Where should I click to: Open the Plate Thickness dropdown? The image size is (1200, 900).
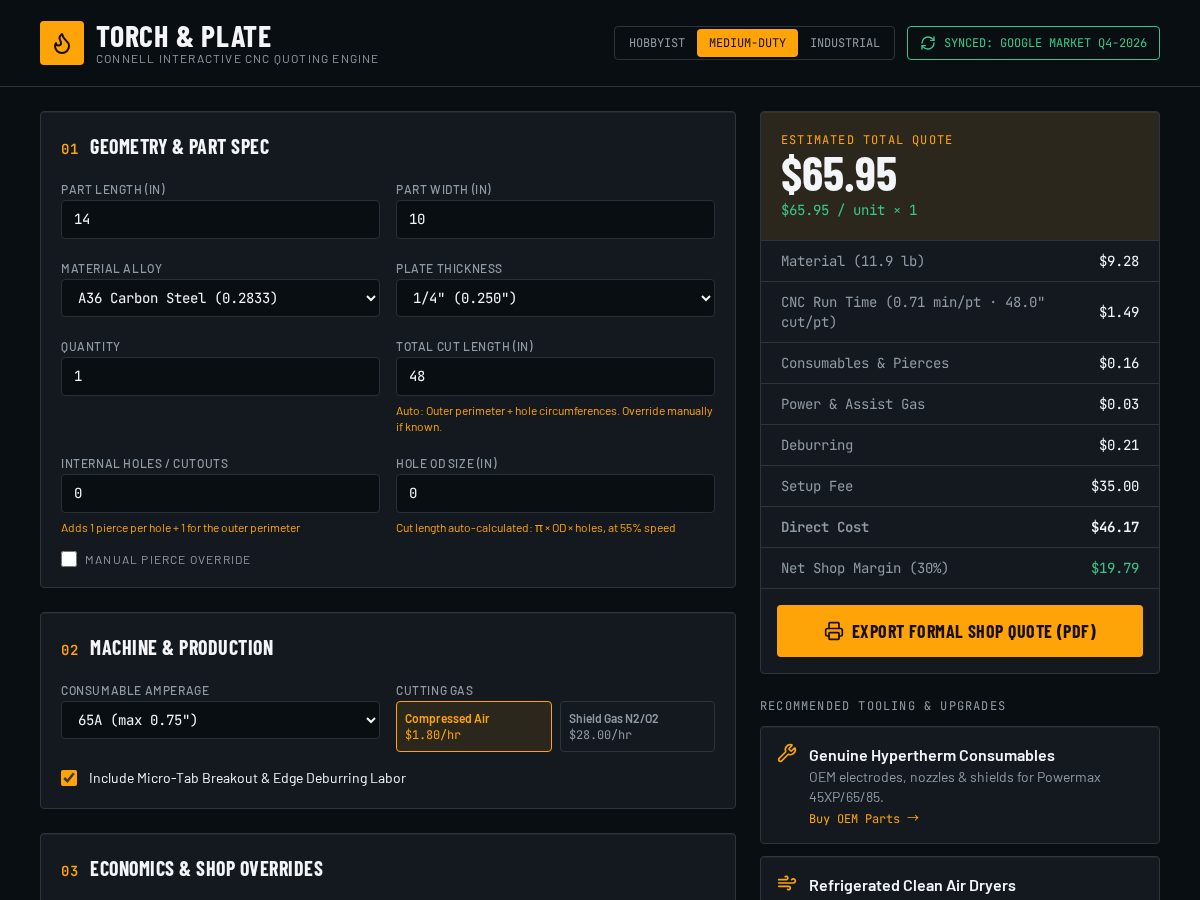555,298
